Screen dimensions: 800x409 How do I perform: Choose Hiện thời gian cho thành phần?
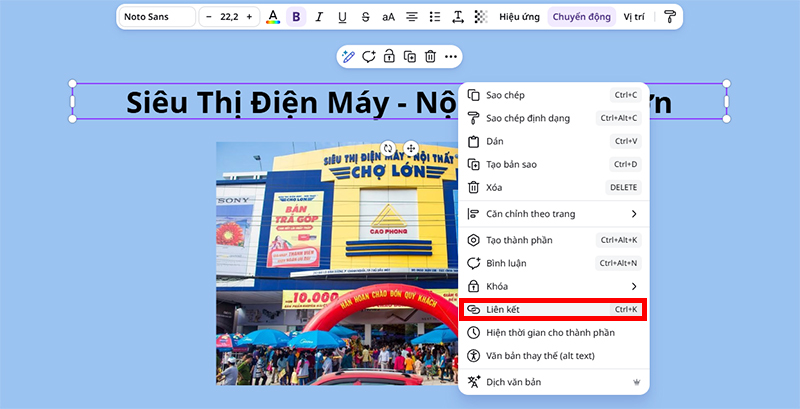tap(554, 333)
